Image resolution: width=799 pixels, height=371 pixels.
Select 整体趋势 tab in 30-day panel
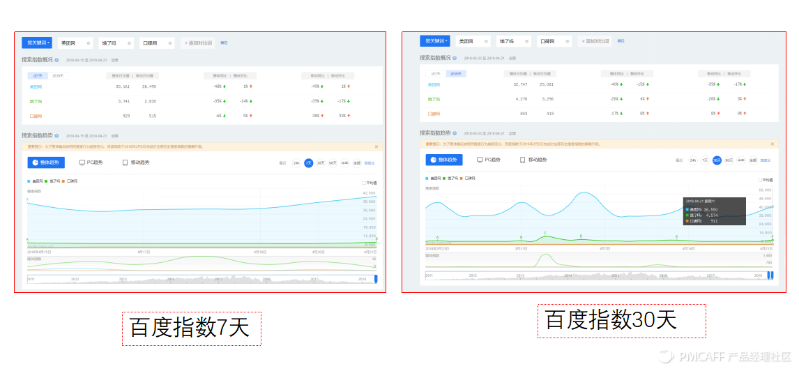444,160
